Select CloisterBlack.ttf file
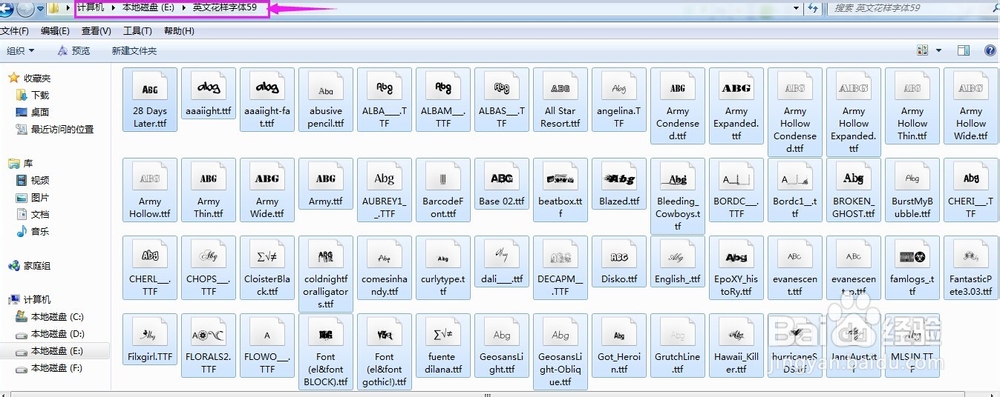 click(x=267, y=267)
